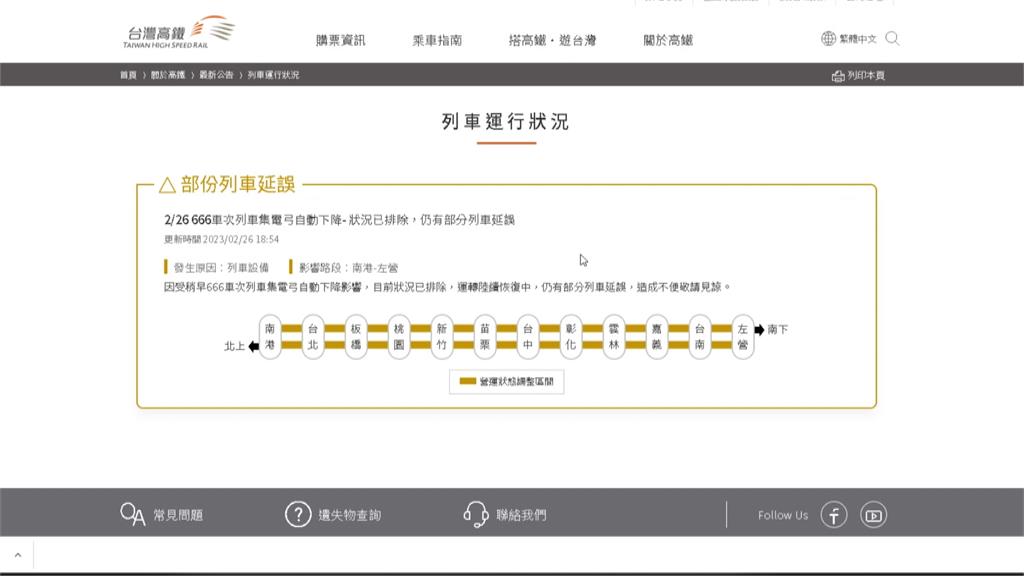
Task: Open 聯絡我們 contact link
Action: pos(521,515)
